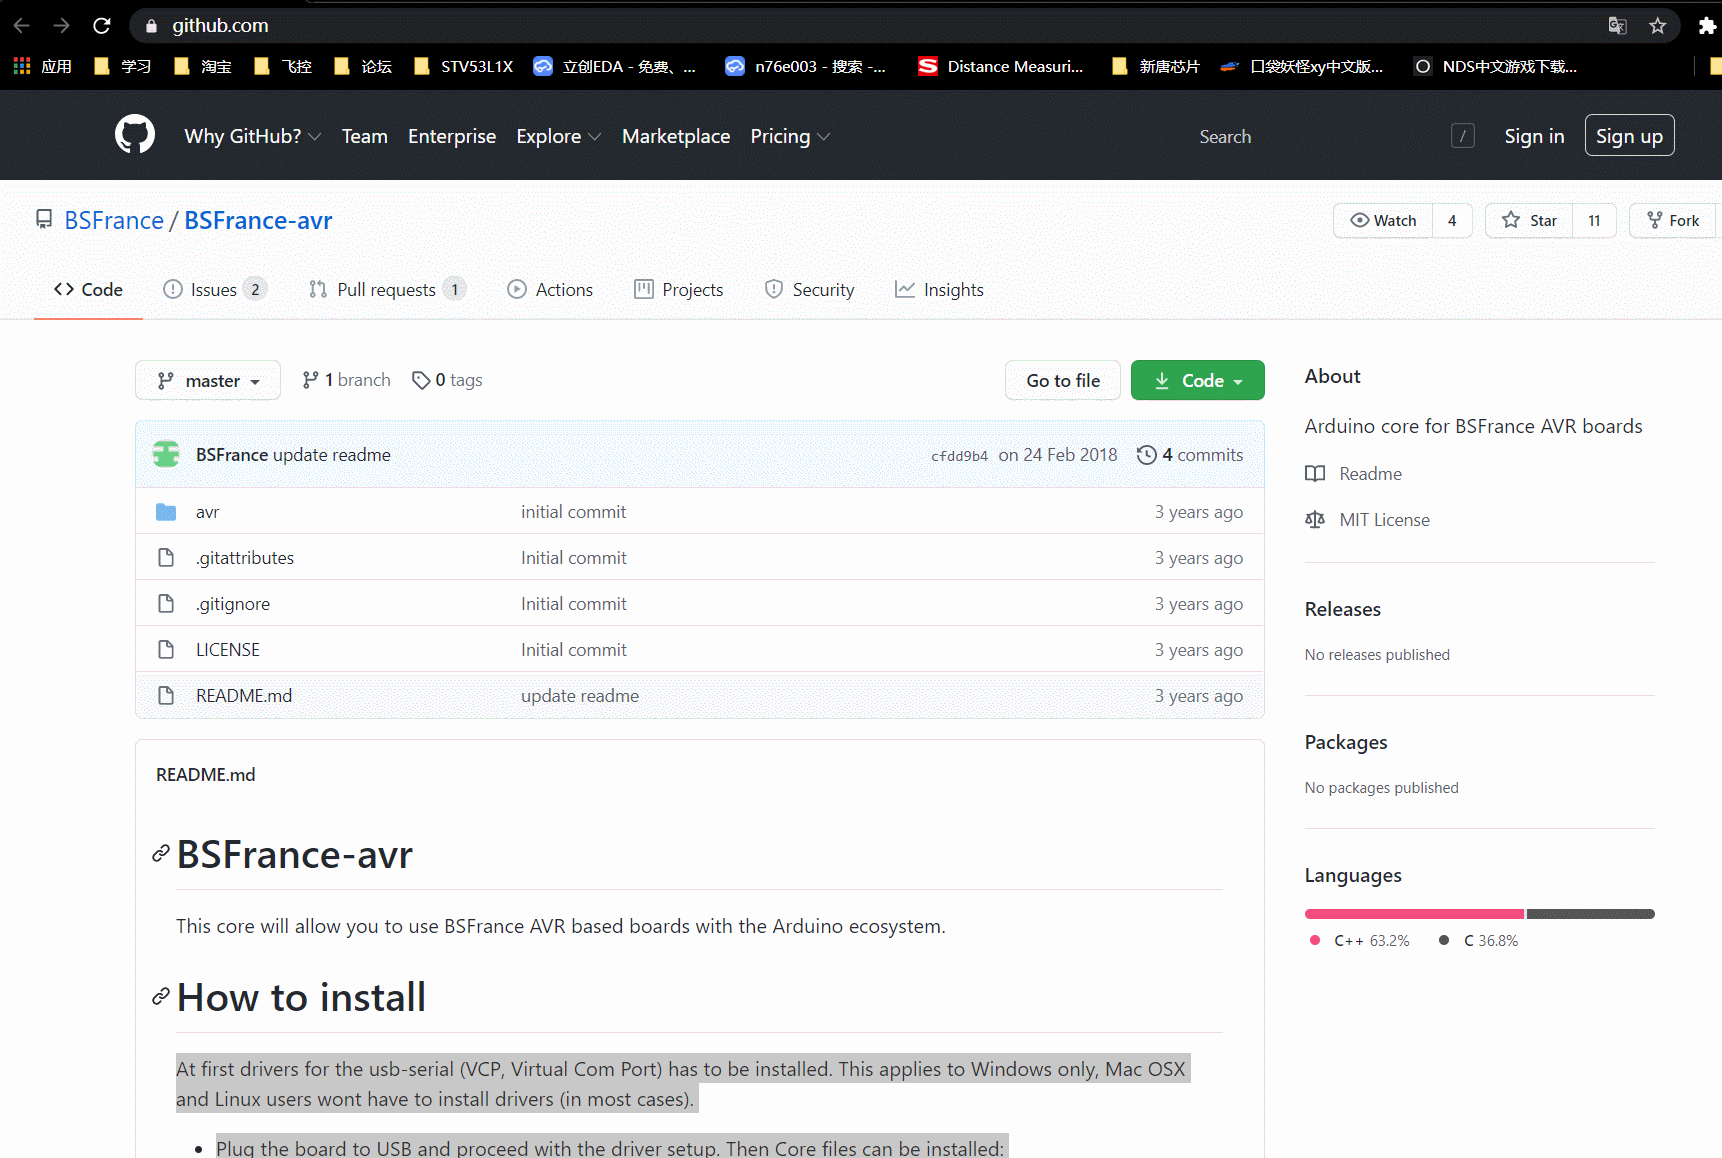Click the LICENSE file icon
The image size is (1722, 1158).
(x=166, y=649)
